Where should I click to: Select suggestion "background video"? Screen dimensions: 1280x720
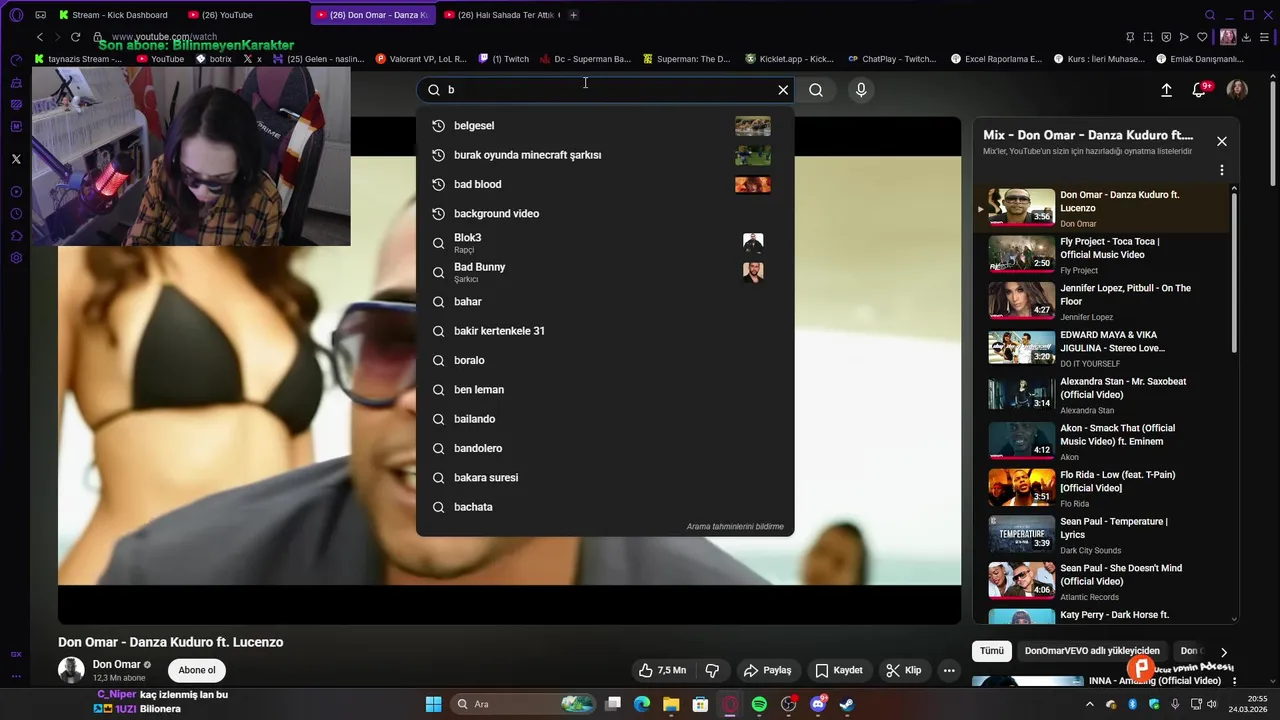[x=605, y=213]
